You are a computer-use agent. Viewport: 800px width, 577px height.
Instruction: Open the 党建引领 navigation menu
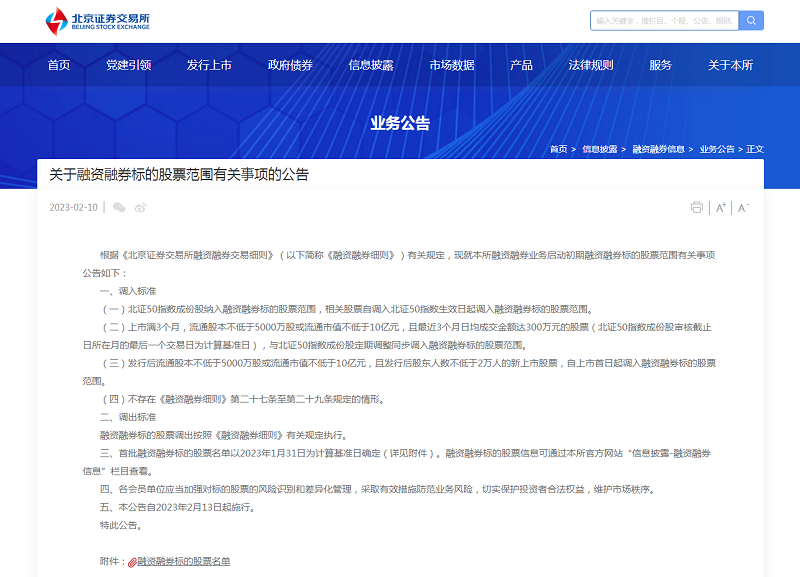pyautogui.click(x=128, y=65)
